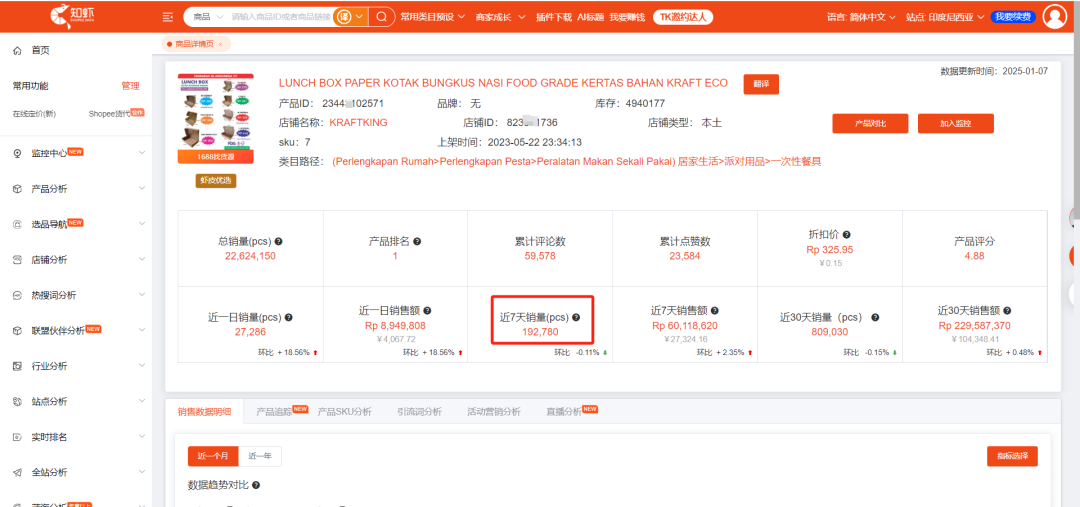Open 在线定价(新) shortcut
1080x507 pixels.
(x=34, y=114)
